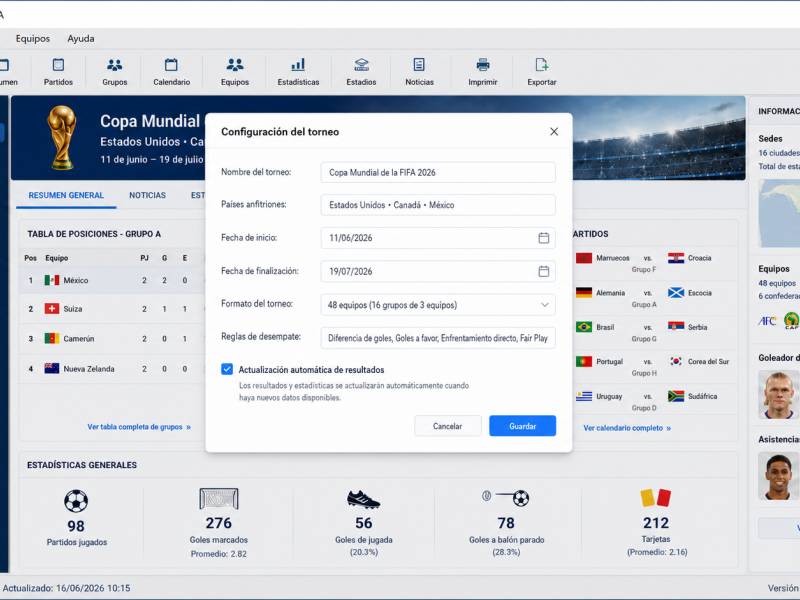
Task: Click the goal net Goles marcados icon
Action: 219,499
